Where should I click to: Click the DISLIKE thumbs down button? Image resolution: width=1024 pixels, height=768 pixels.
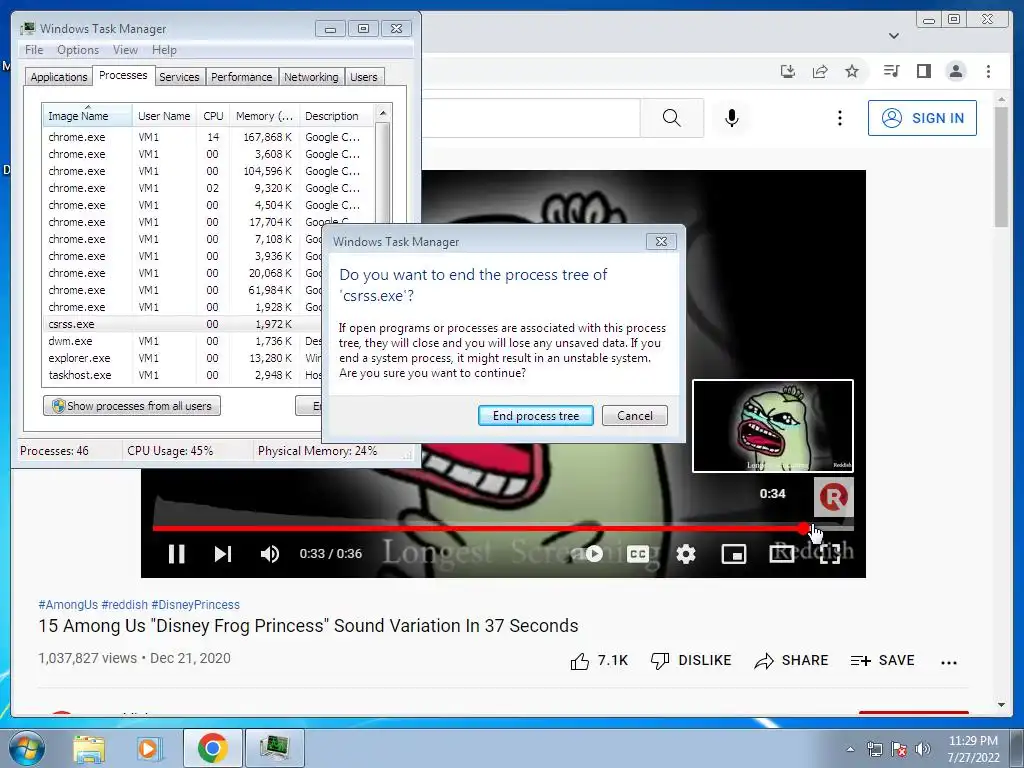click(x=691, y=661)
